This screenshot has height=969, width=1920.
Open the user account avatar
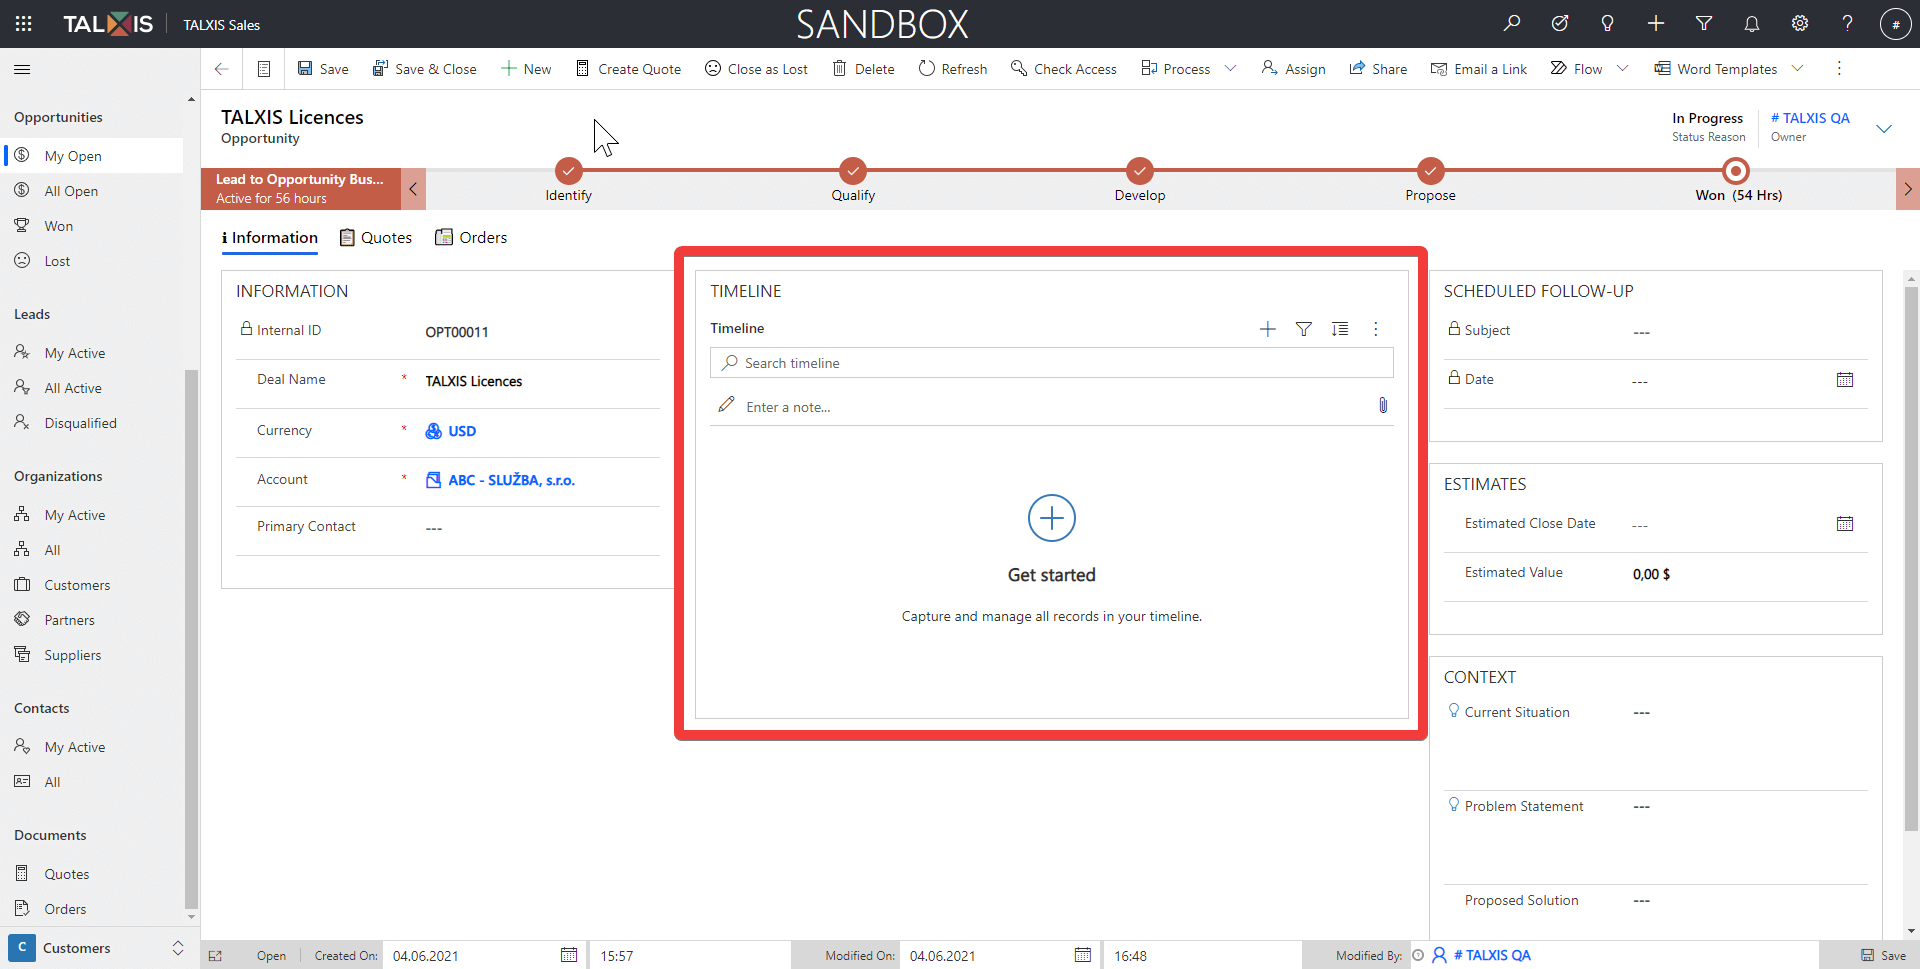click(1896, 24)
